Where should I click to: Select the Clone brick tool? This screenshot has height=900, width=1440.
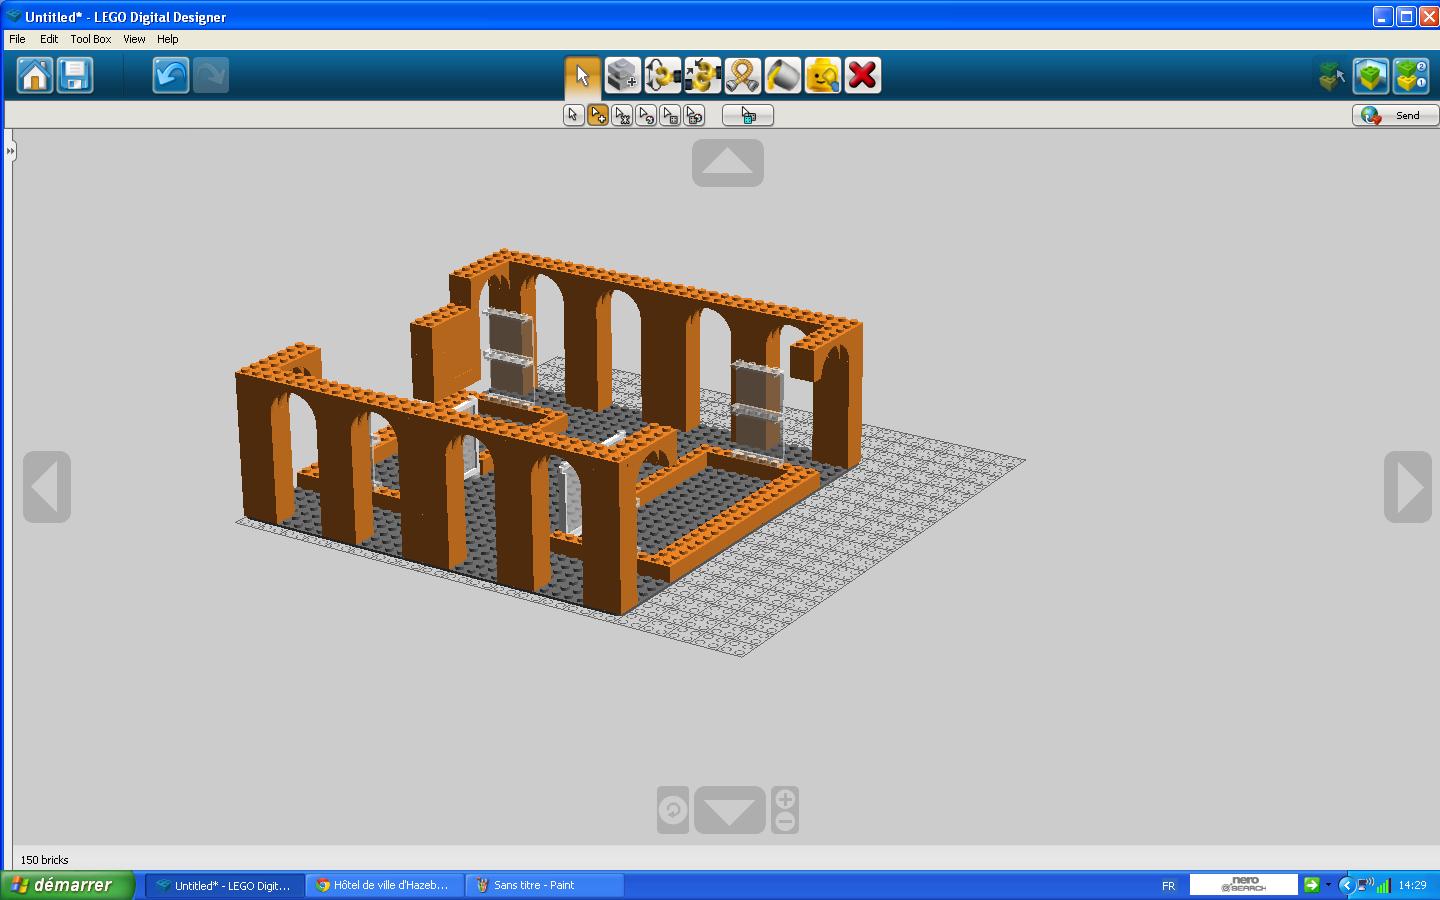click(622, 75)
